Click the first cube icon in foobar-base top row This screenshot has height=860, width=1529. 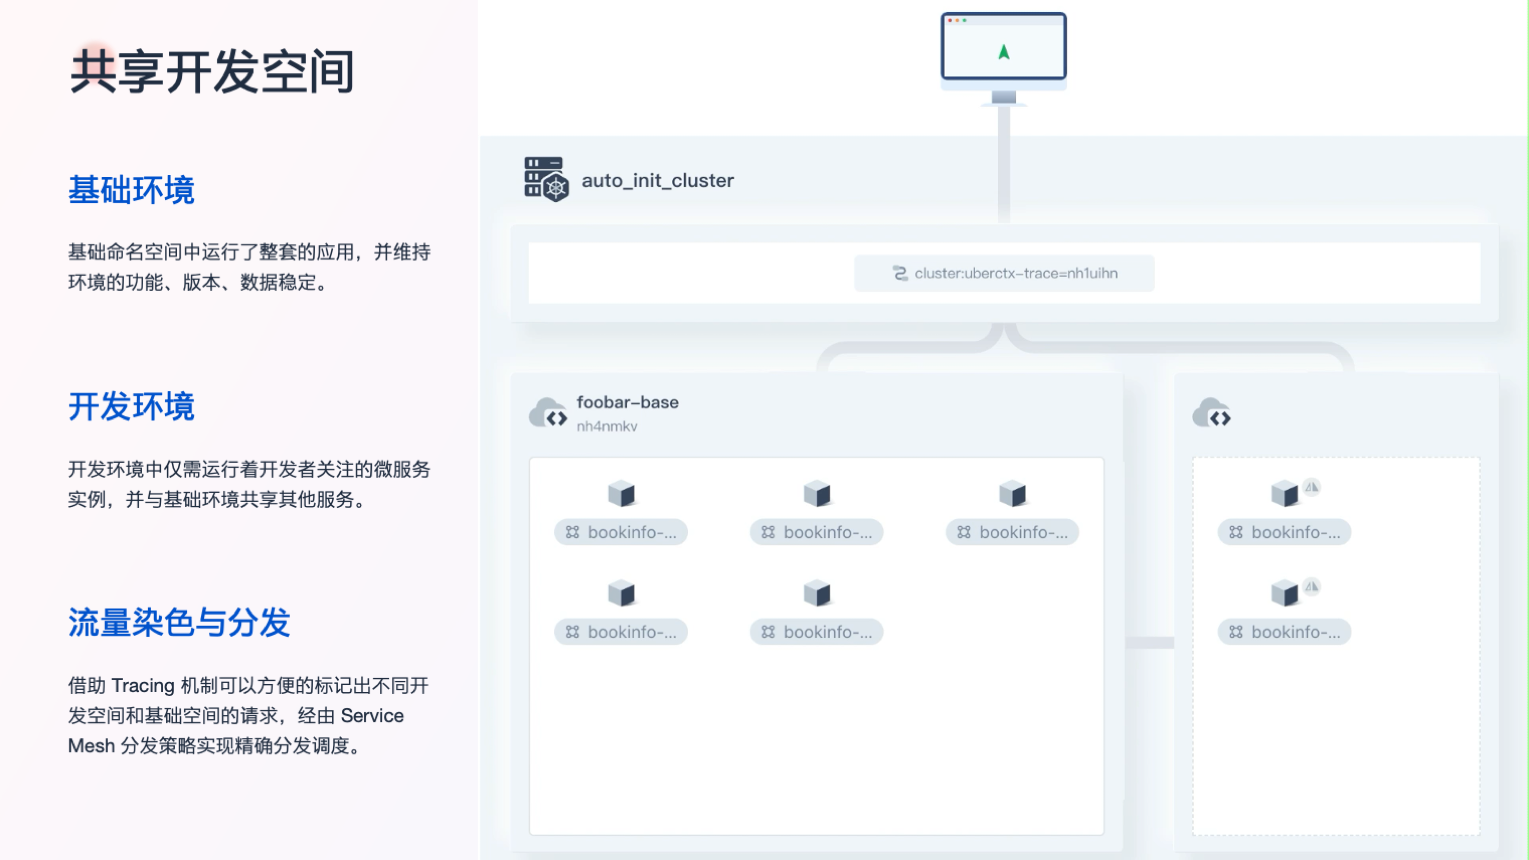(x=621, y=494)
